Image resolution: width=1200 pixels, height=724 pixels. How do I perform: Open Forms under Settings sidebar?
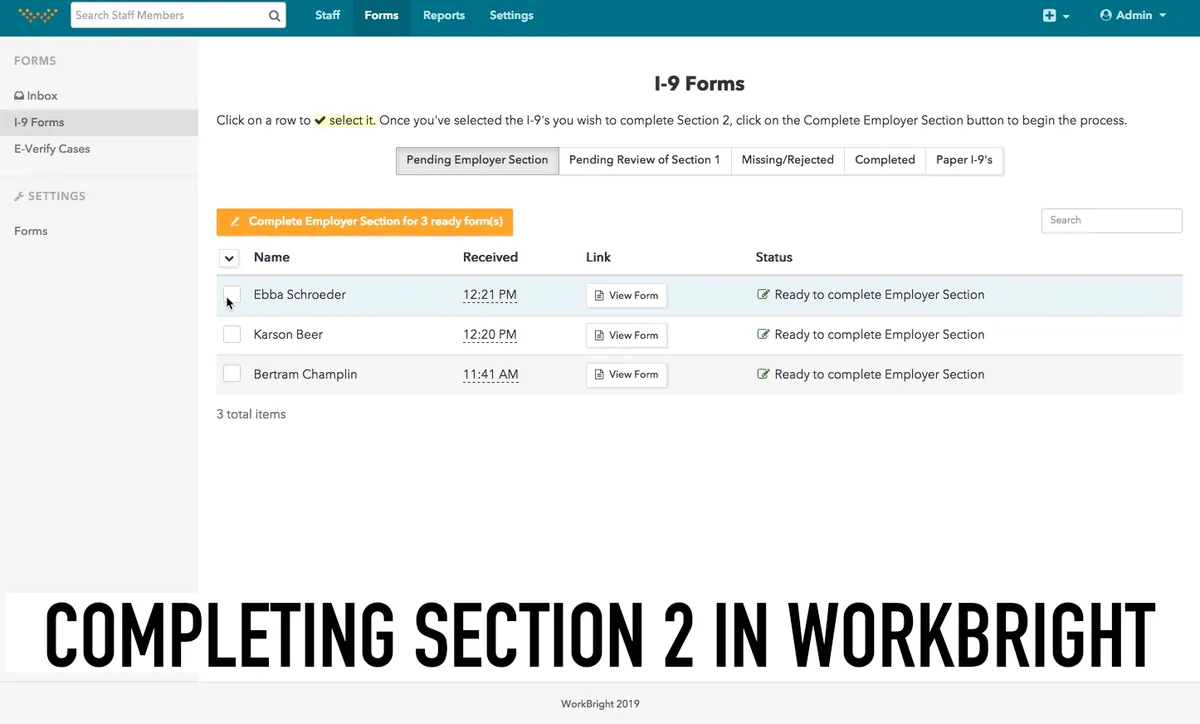pyautogui.click(x=31, y=231)
